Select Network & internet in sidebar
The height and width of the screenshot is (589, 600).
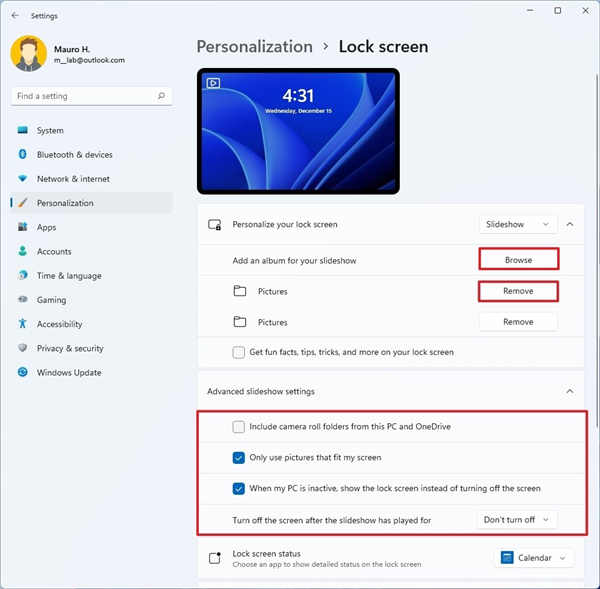(x=91, y=178)
